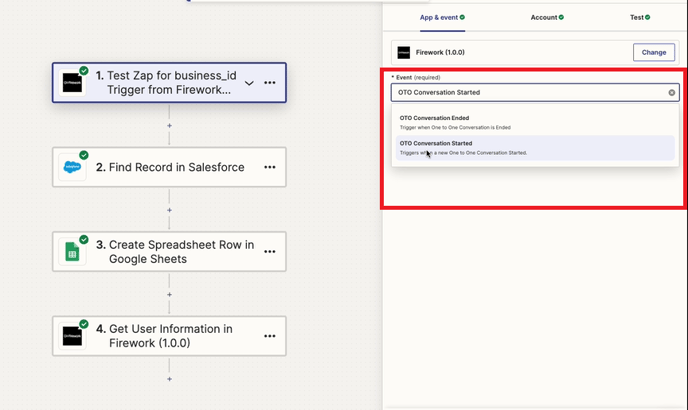The height and width of the screenshot is (410, 688).
Task: Select step 3 Create Spreadsheet Row in Google Sheets
Action: [x=169, y=252]
